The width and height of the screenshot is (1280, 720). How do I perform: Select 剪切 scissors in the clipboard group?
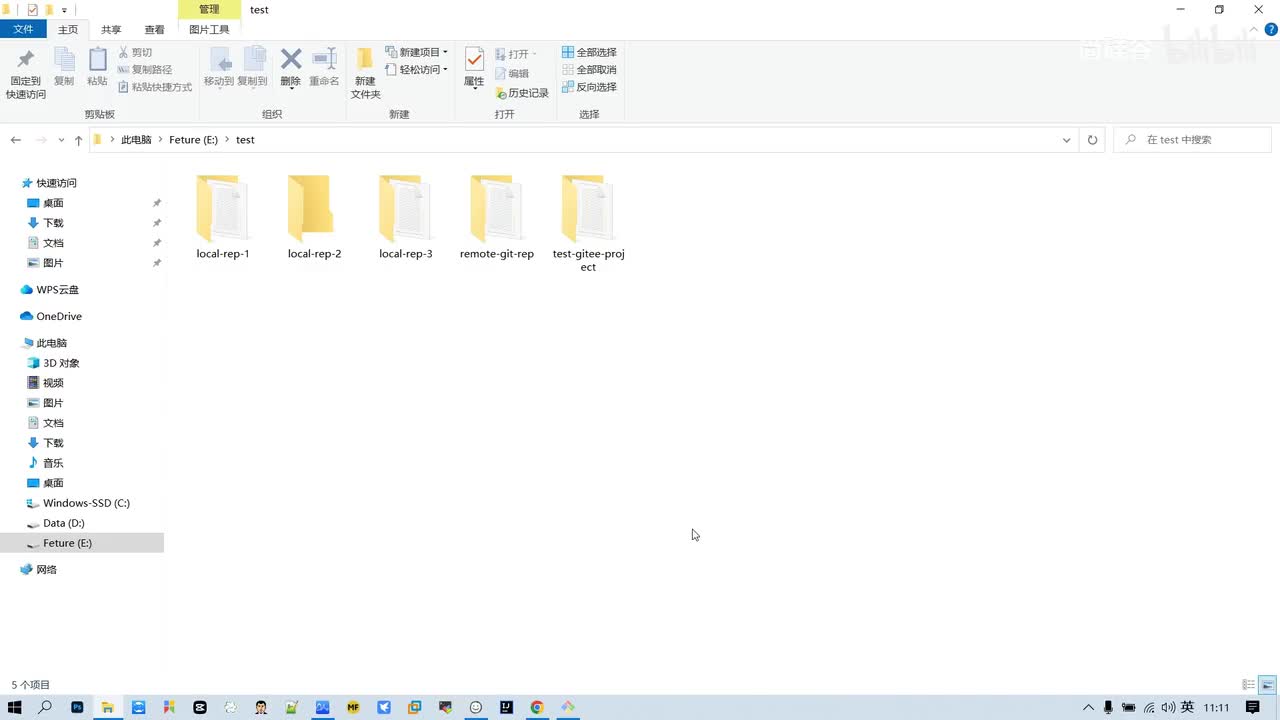tap(135, 52)
